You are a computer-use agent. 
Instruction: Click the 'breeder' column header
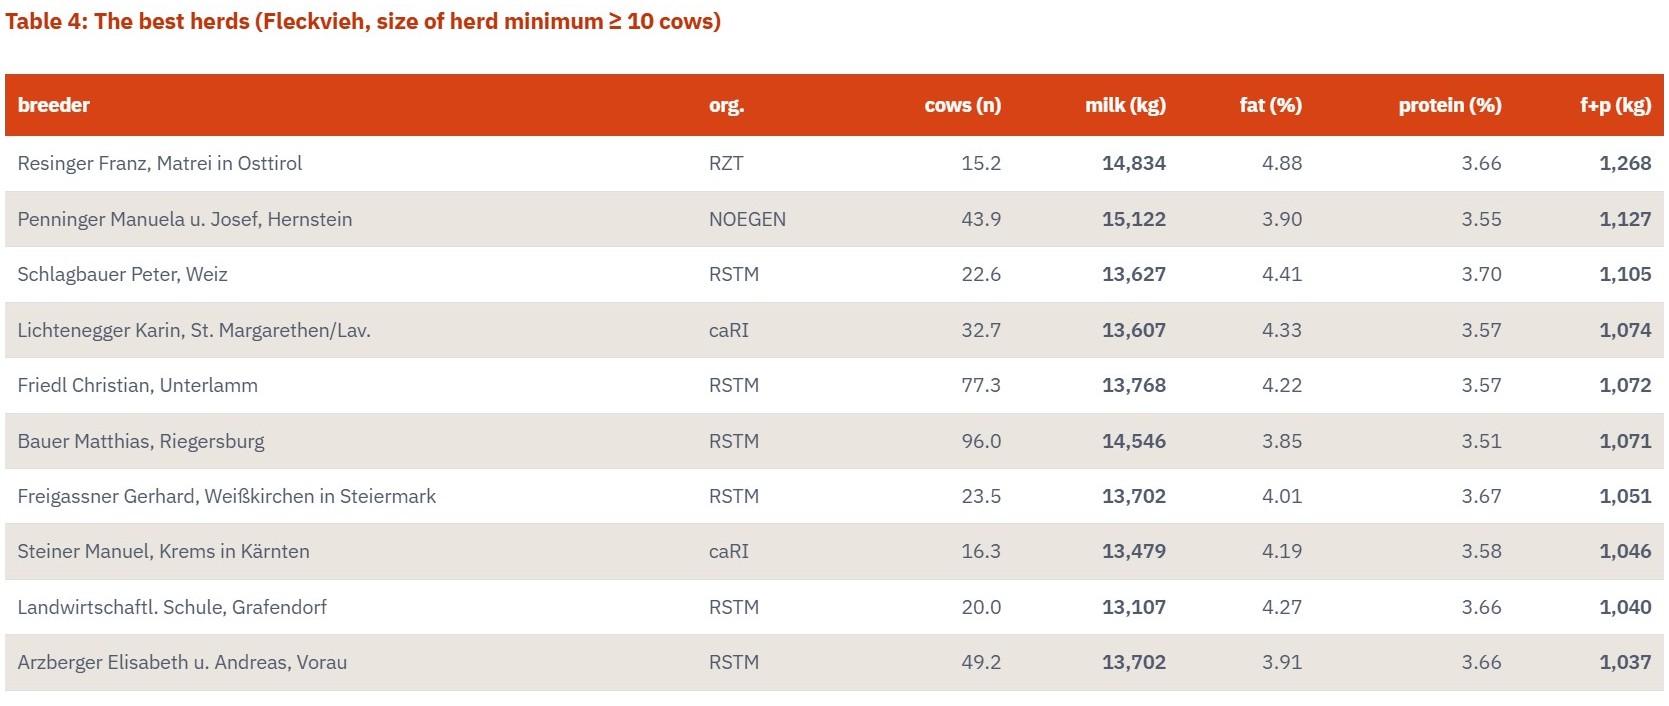(x=54, y=105)
